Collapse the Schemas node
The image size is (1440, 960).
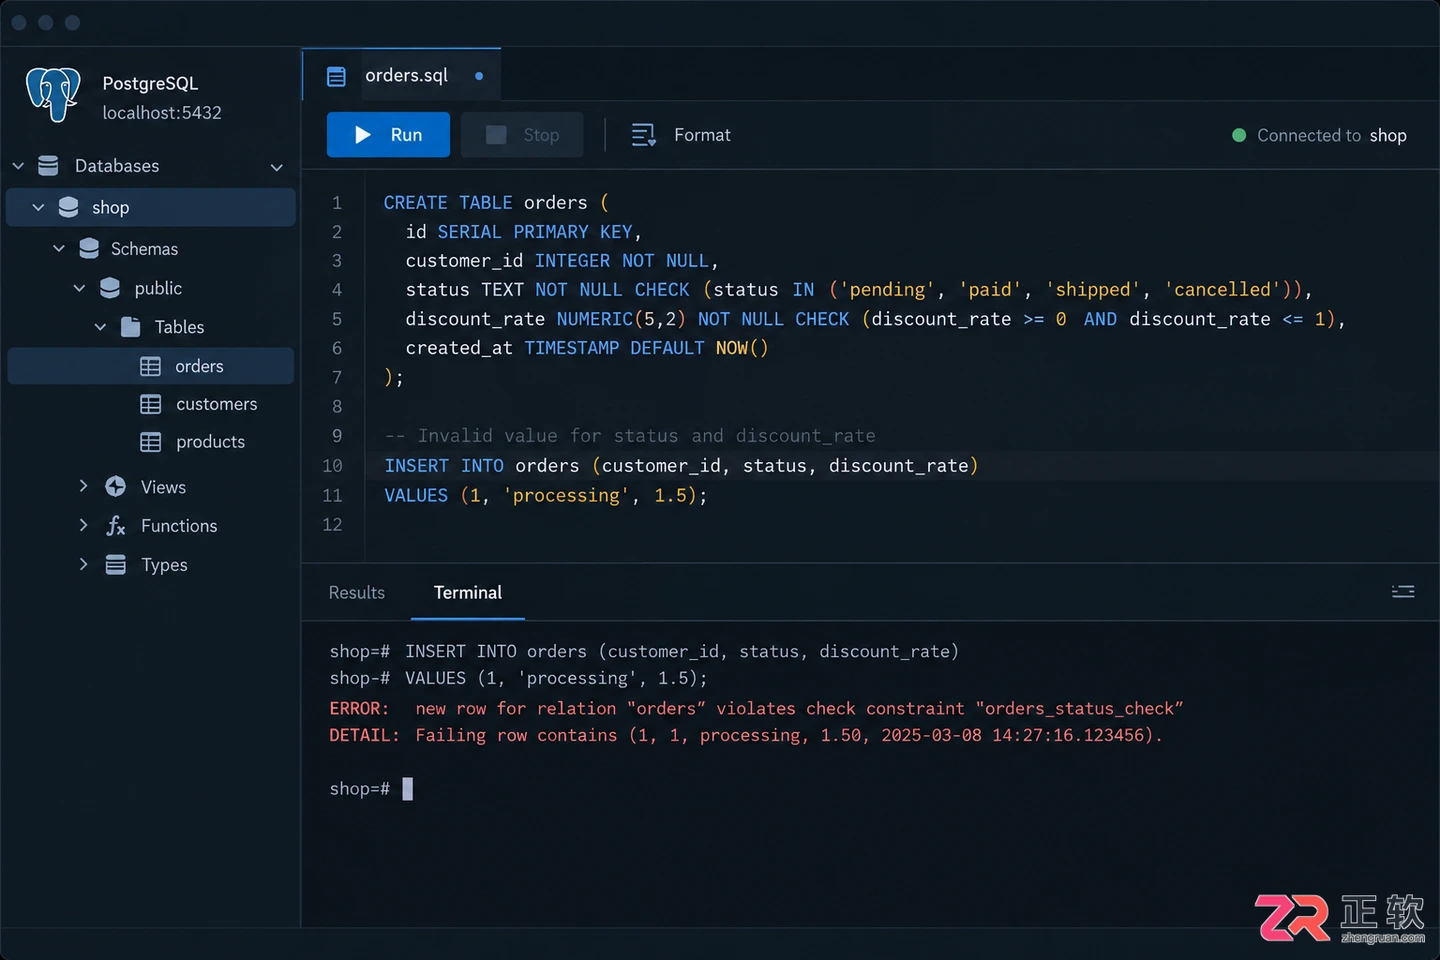[x=59, y=248]
